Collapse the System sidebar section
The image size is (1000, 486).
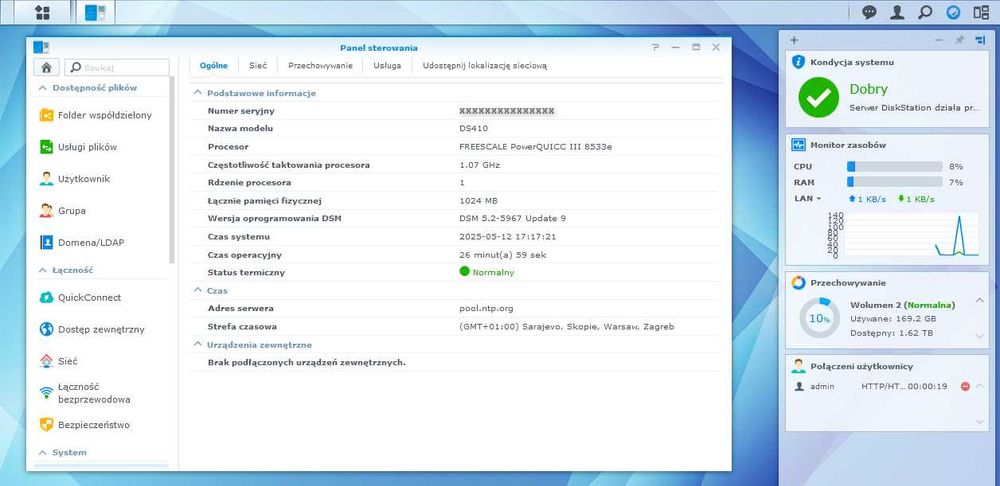[43, 453]
